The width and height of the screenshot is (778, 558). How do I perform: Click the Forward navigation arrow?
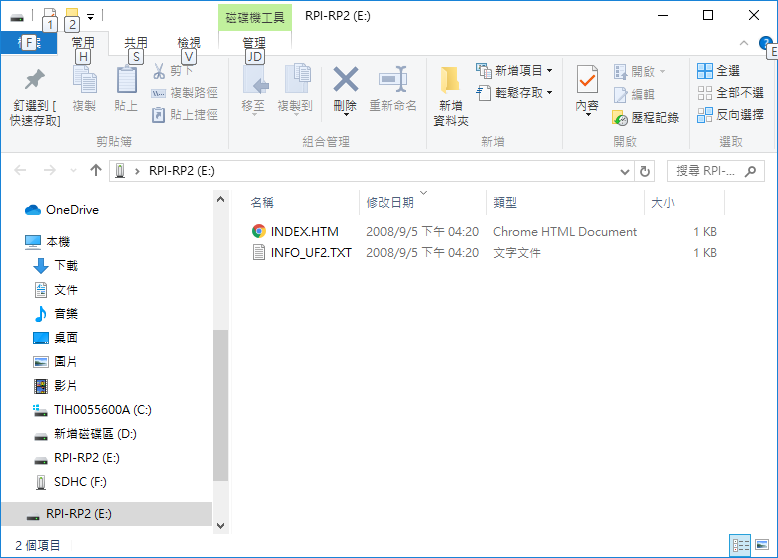coord(50,171)
